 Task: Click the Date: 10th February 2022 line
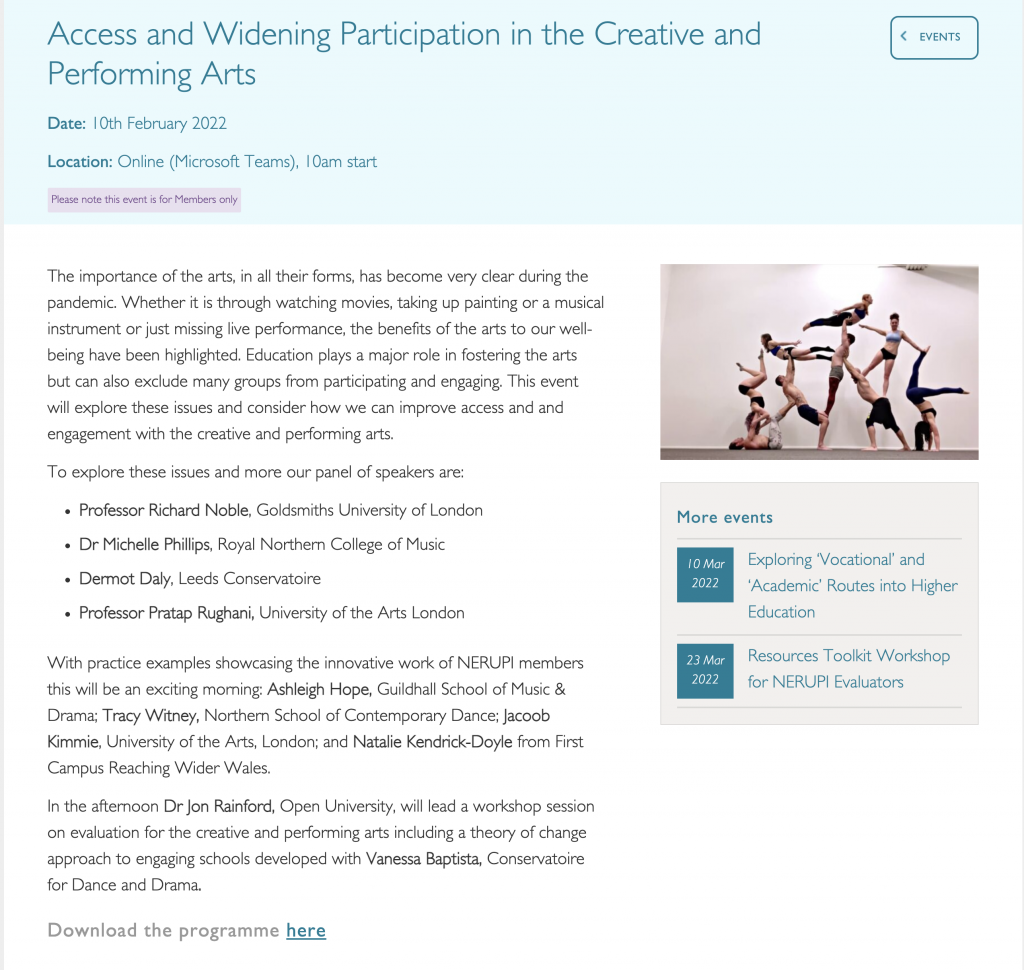pos(137,123)
